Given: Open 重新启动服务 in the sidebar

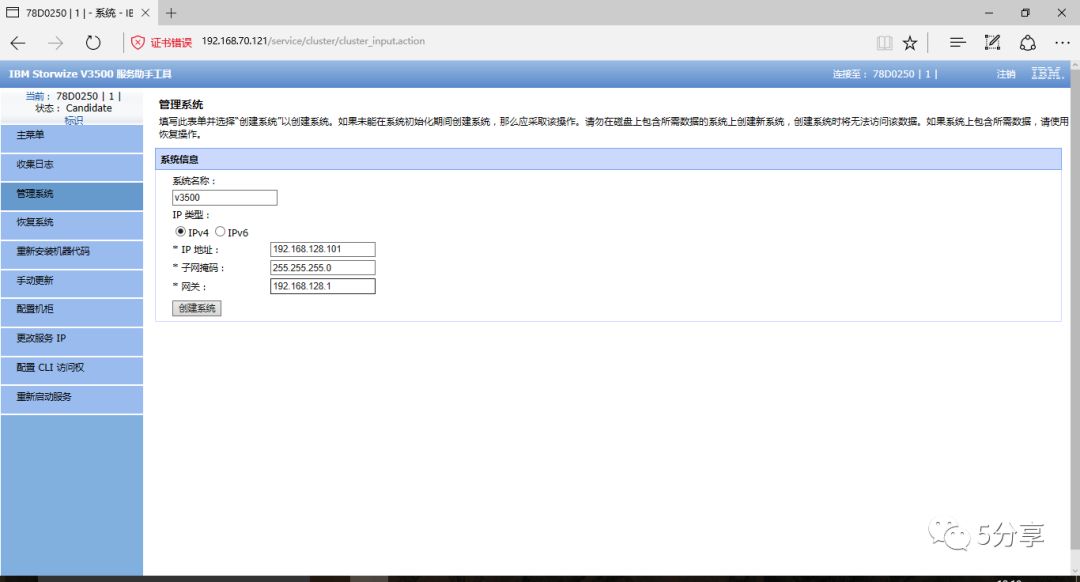Looking at the screenshot, I should 72,399.
